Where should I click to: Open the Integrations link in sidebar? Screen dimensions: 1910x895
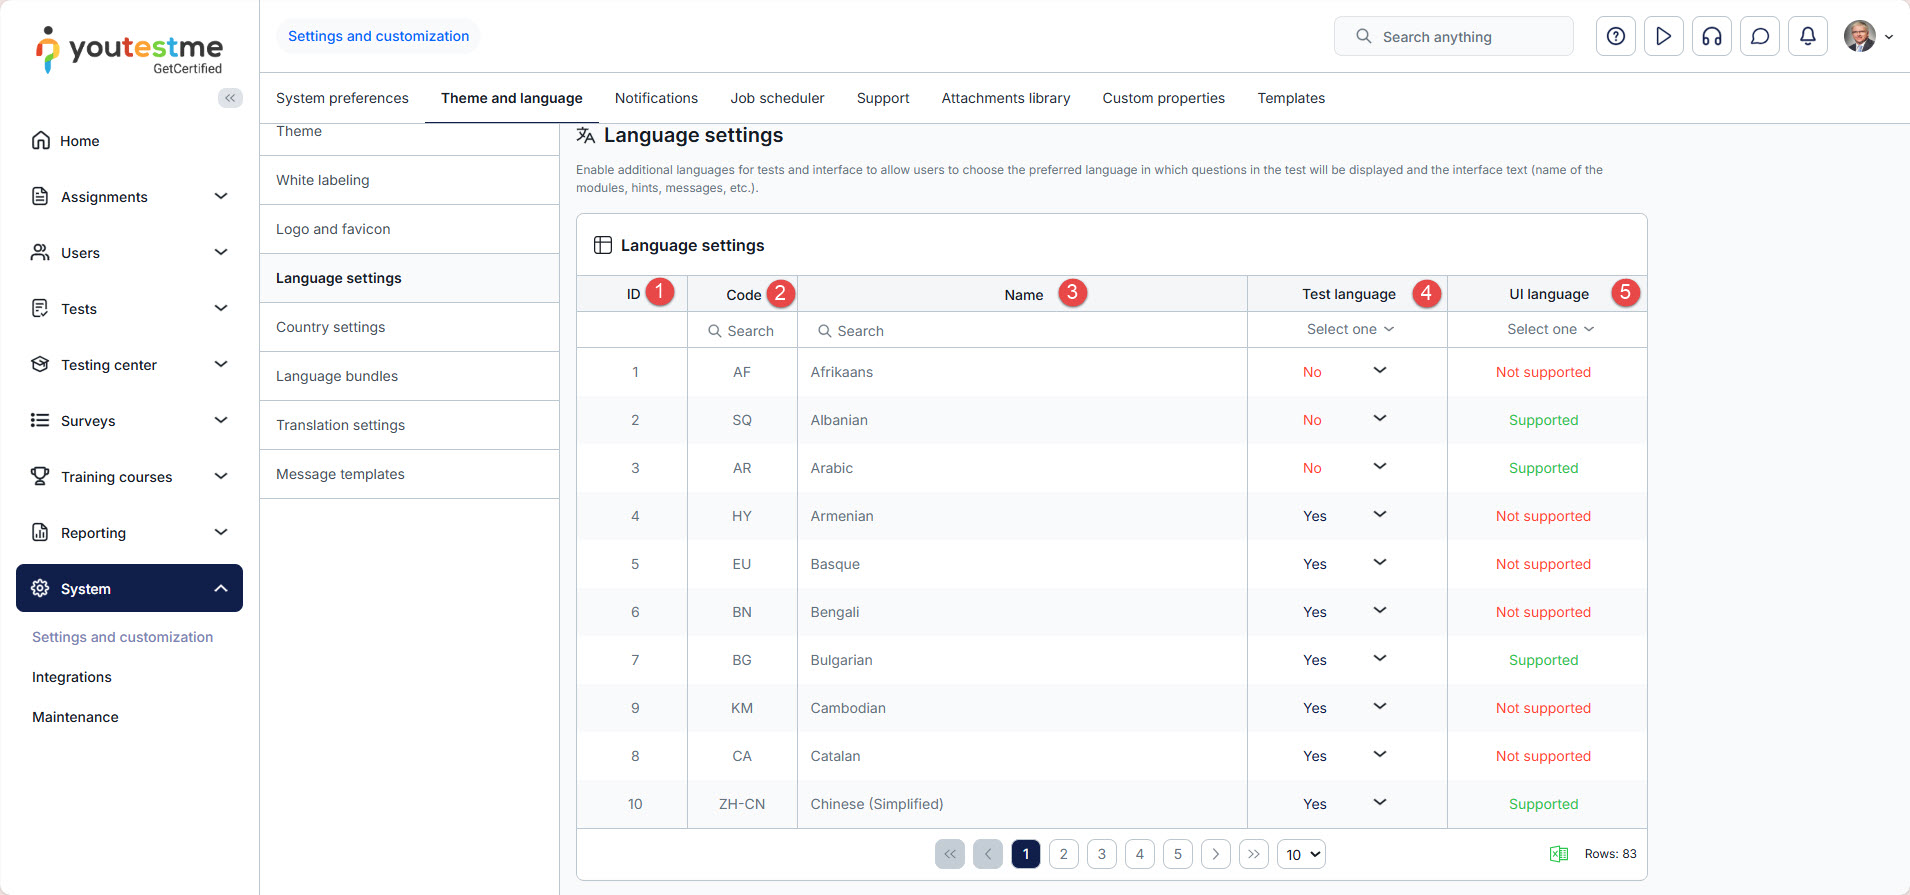(x=72, y=677)
